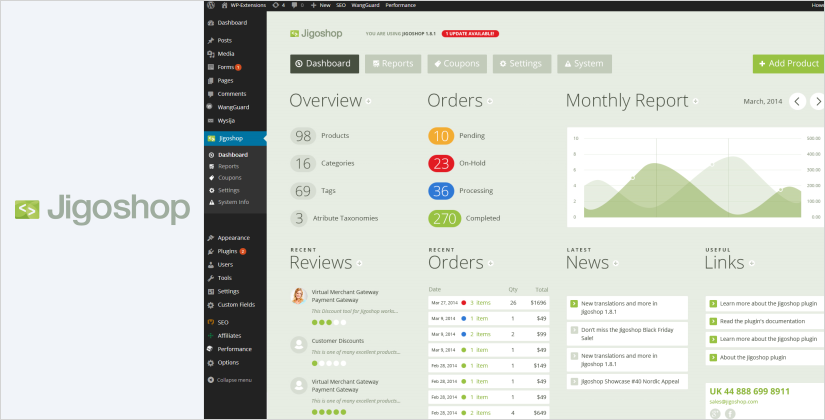Image resolution: width=825 pixels, height=420 pixels.
Task: Click the Google Plus contact icon
Action: point(714,413)
